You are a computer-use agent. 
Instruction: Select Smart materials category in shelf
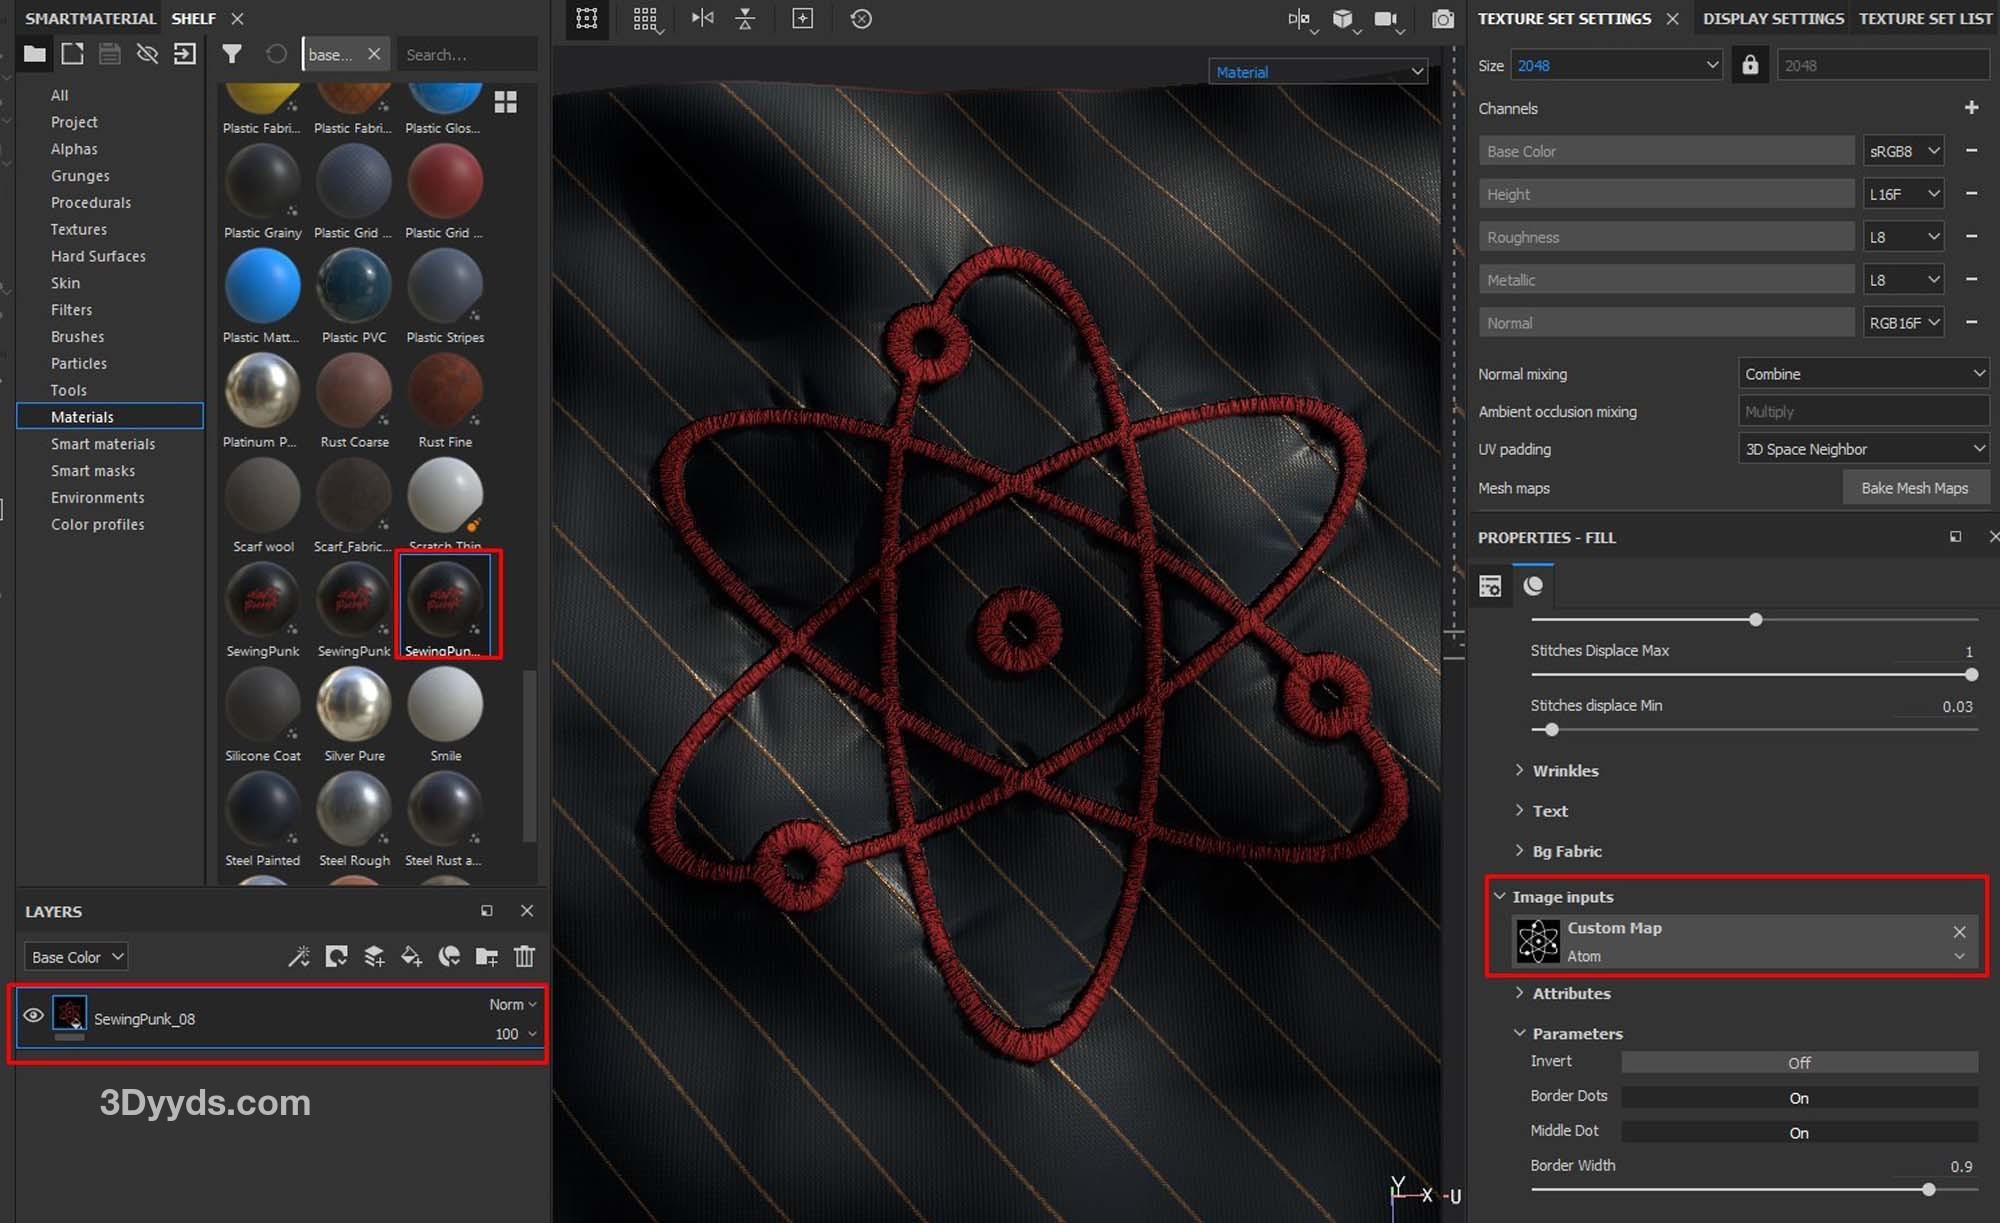tap(103, 444)
